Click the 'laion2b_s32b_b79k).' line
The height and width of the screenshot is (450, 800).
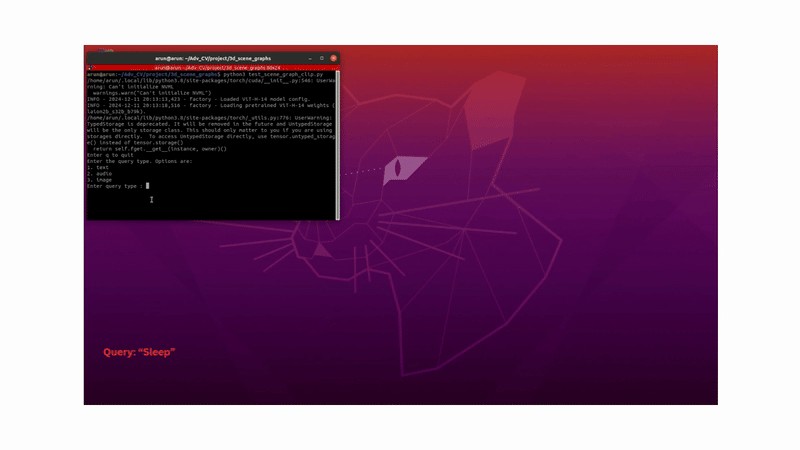pos(116,112)
